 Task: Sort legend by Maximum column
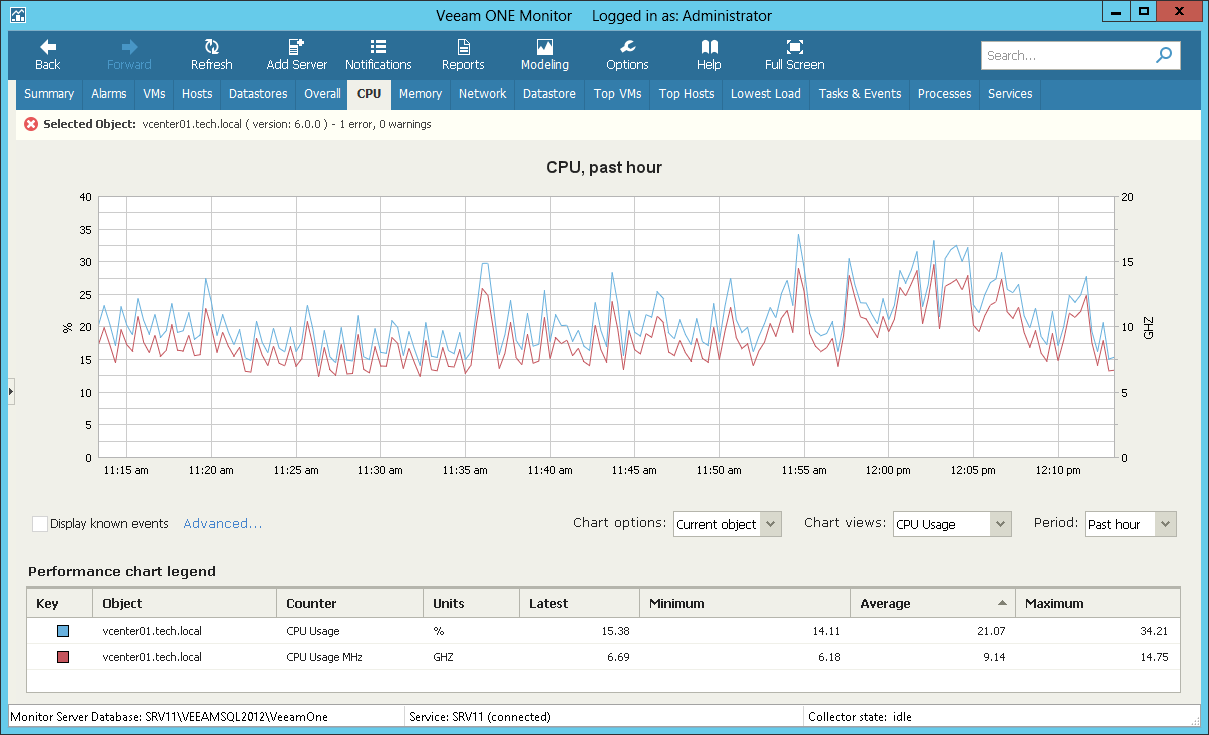pos(1097,603)
